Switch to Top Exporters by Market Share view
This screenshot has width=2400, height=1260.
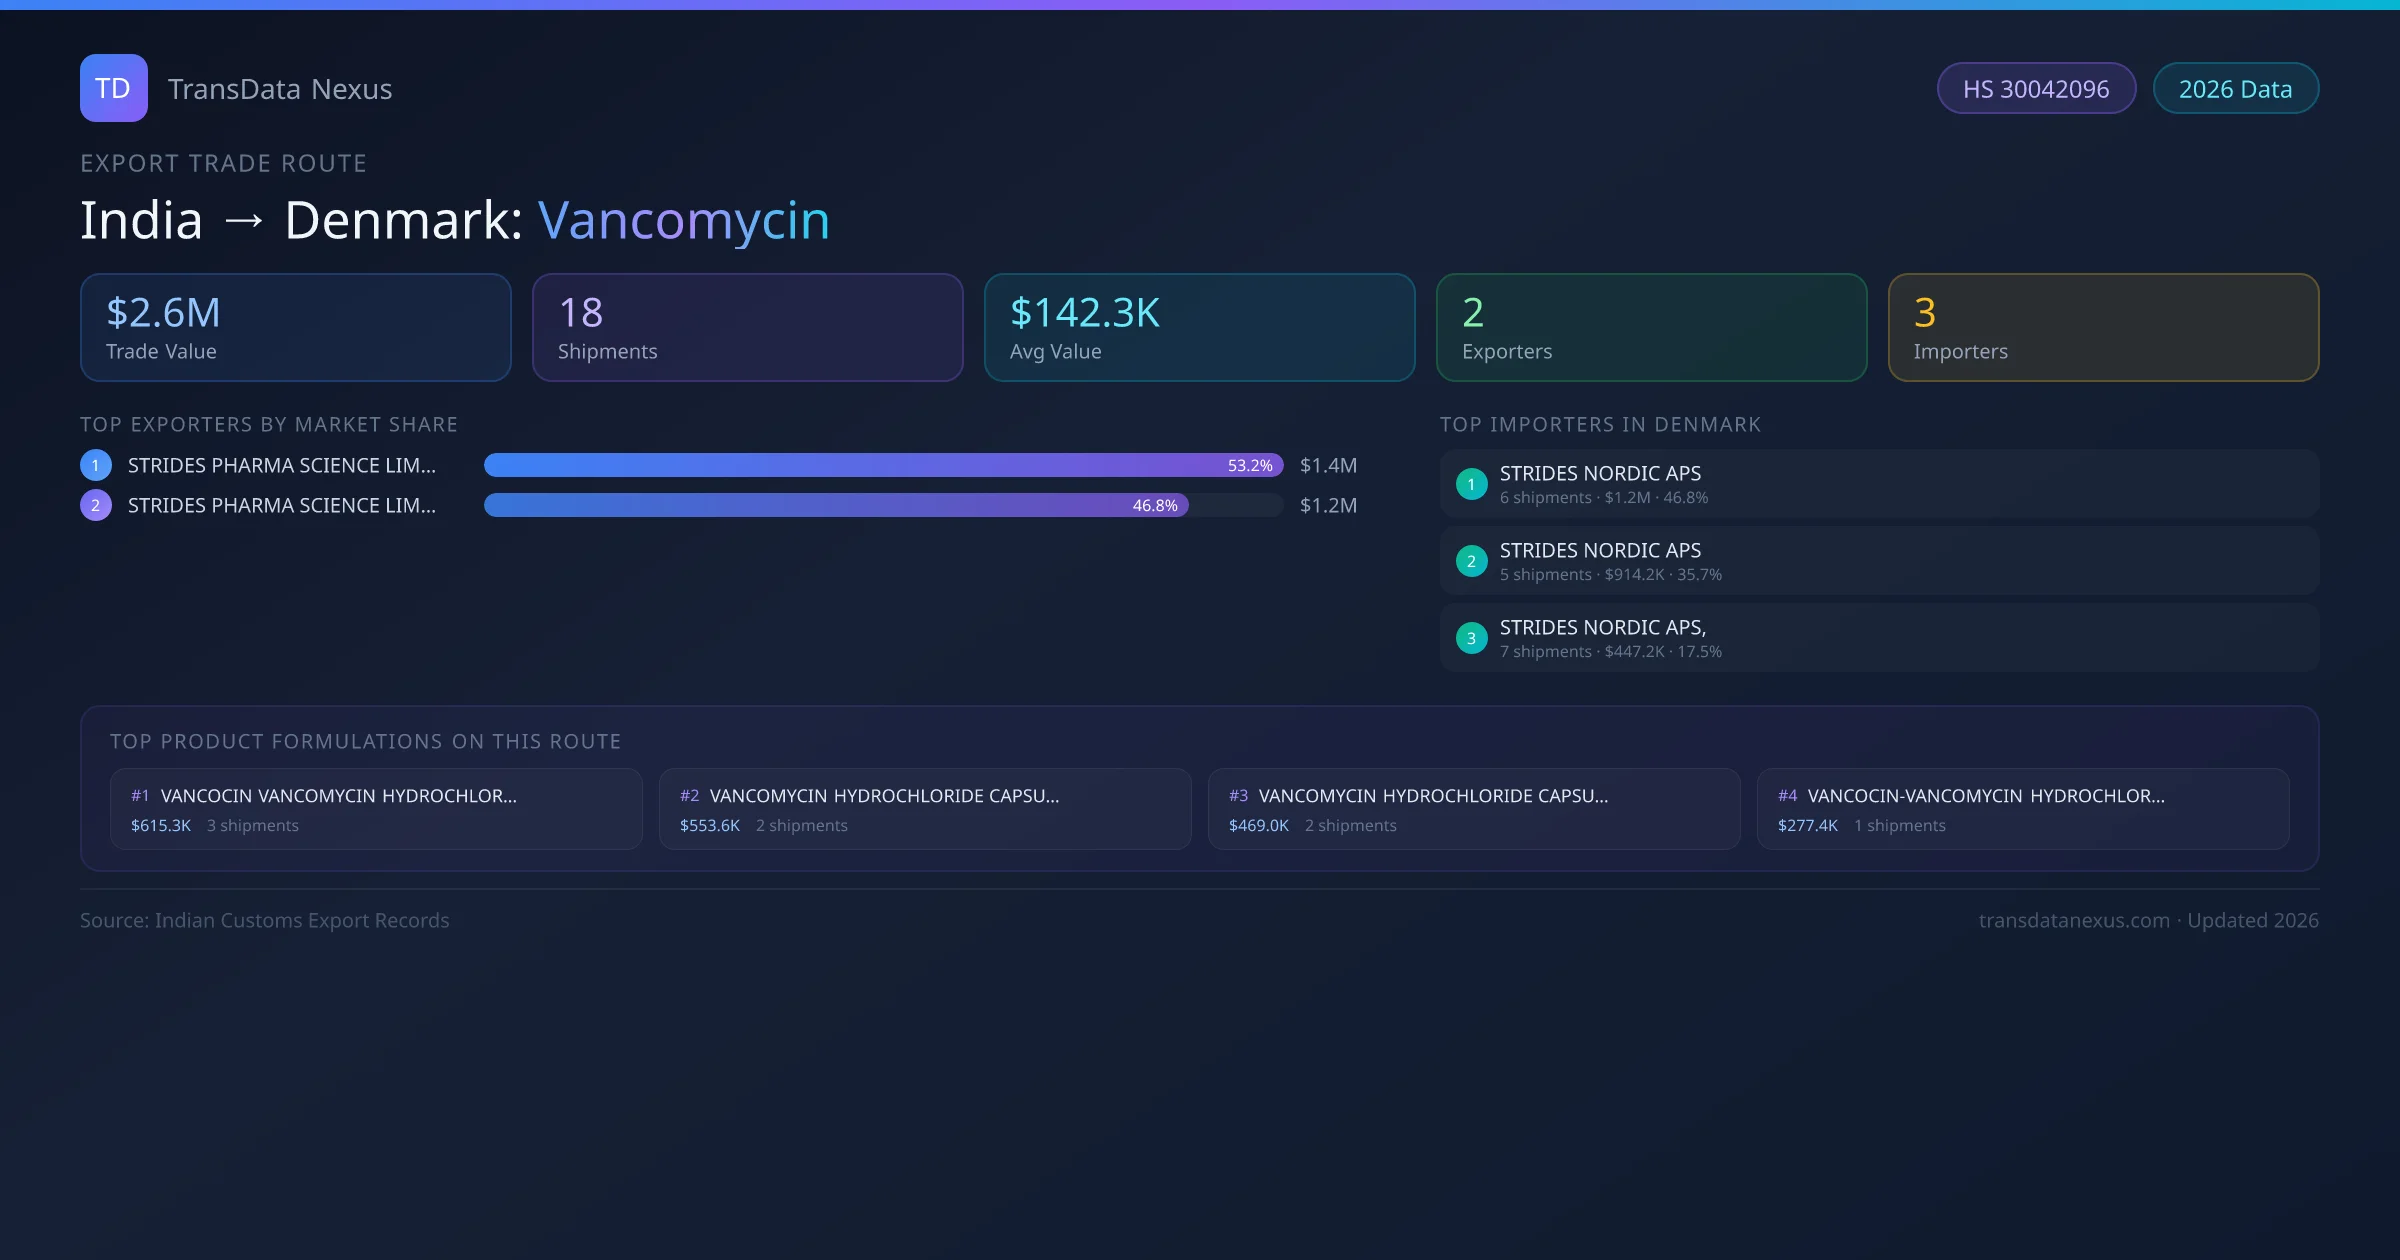269,424
